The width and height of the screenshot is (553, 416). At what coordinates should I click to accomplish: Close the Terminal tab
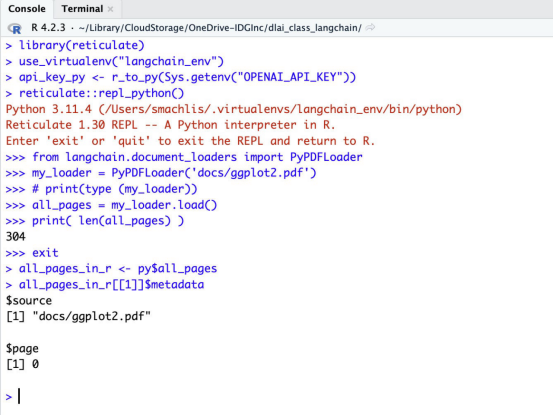(x=110, y=9)
